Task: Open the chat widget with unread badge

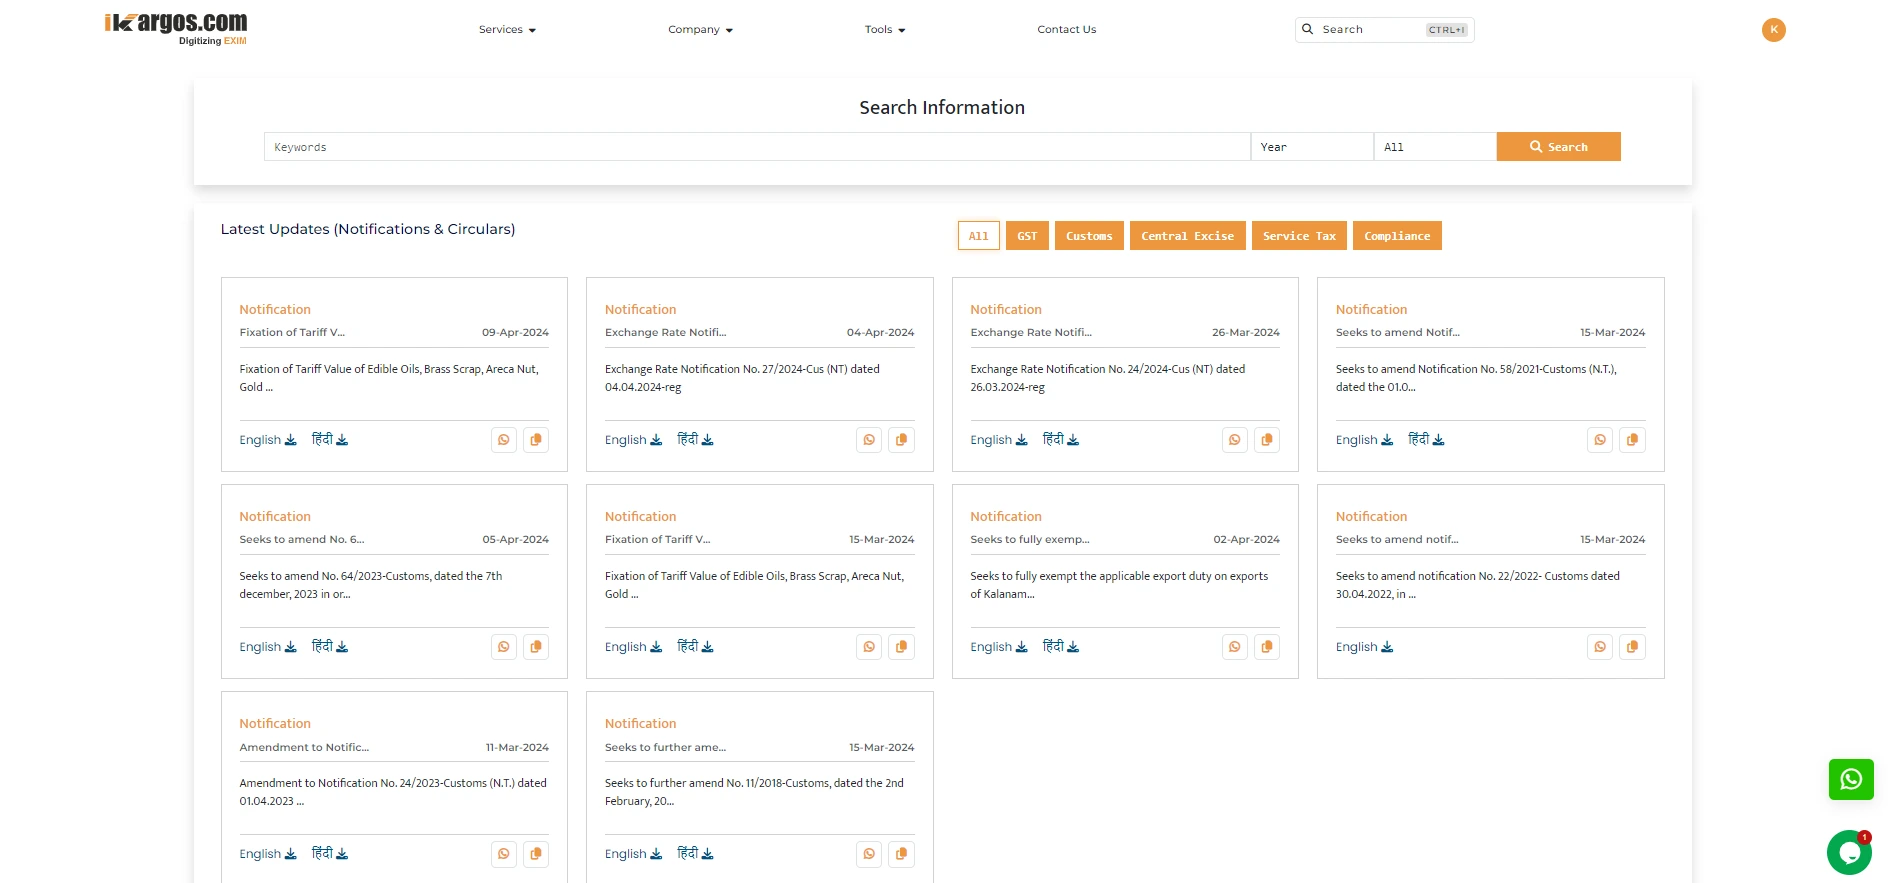Action: [x=1848, y=853]
